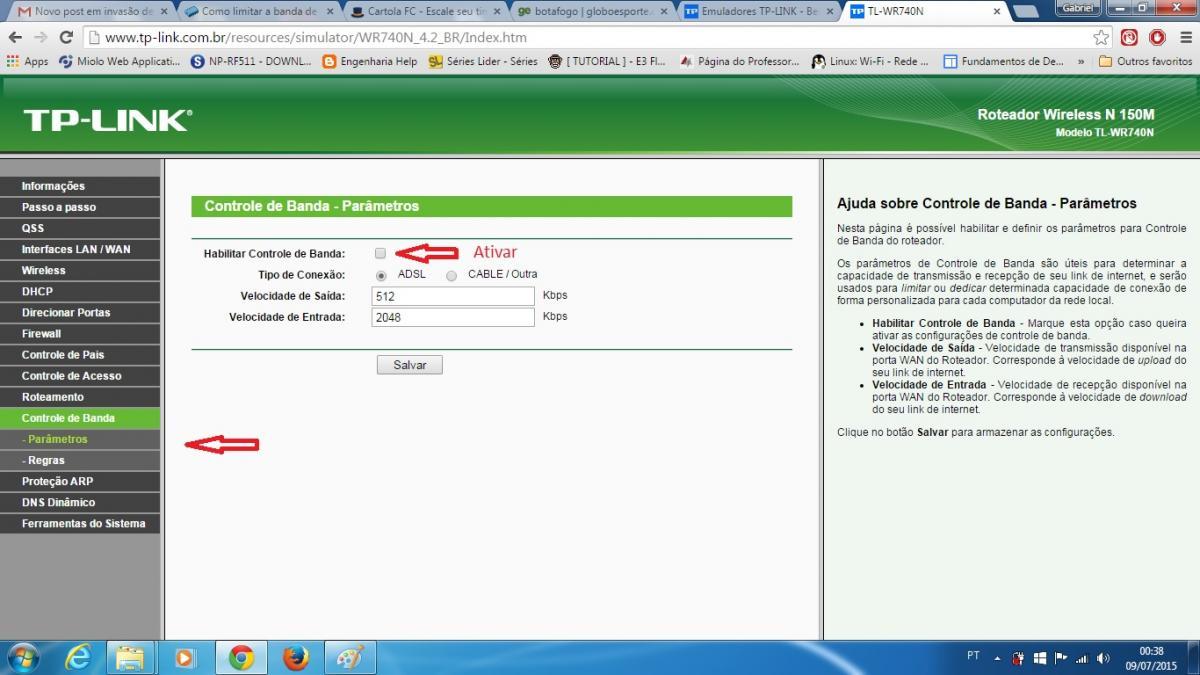Open the Proteção ARP menu item
1200x675 pixels.
(80, 481)
